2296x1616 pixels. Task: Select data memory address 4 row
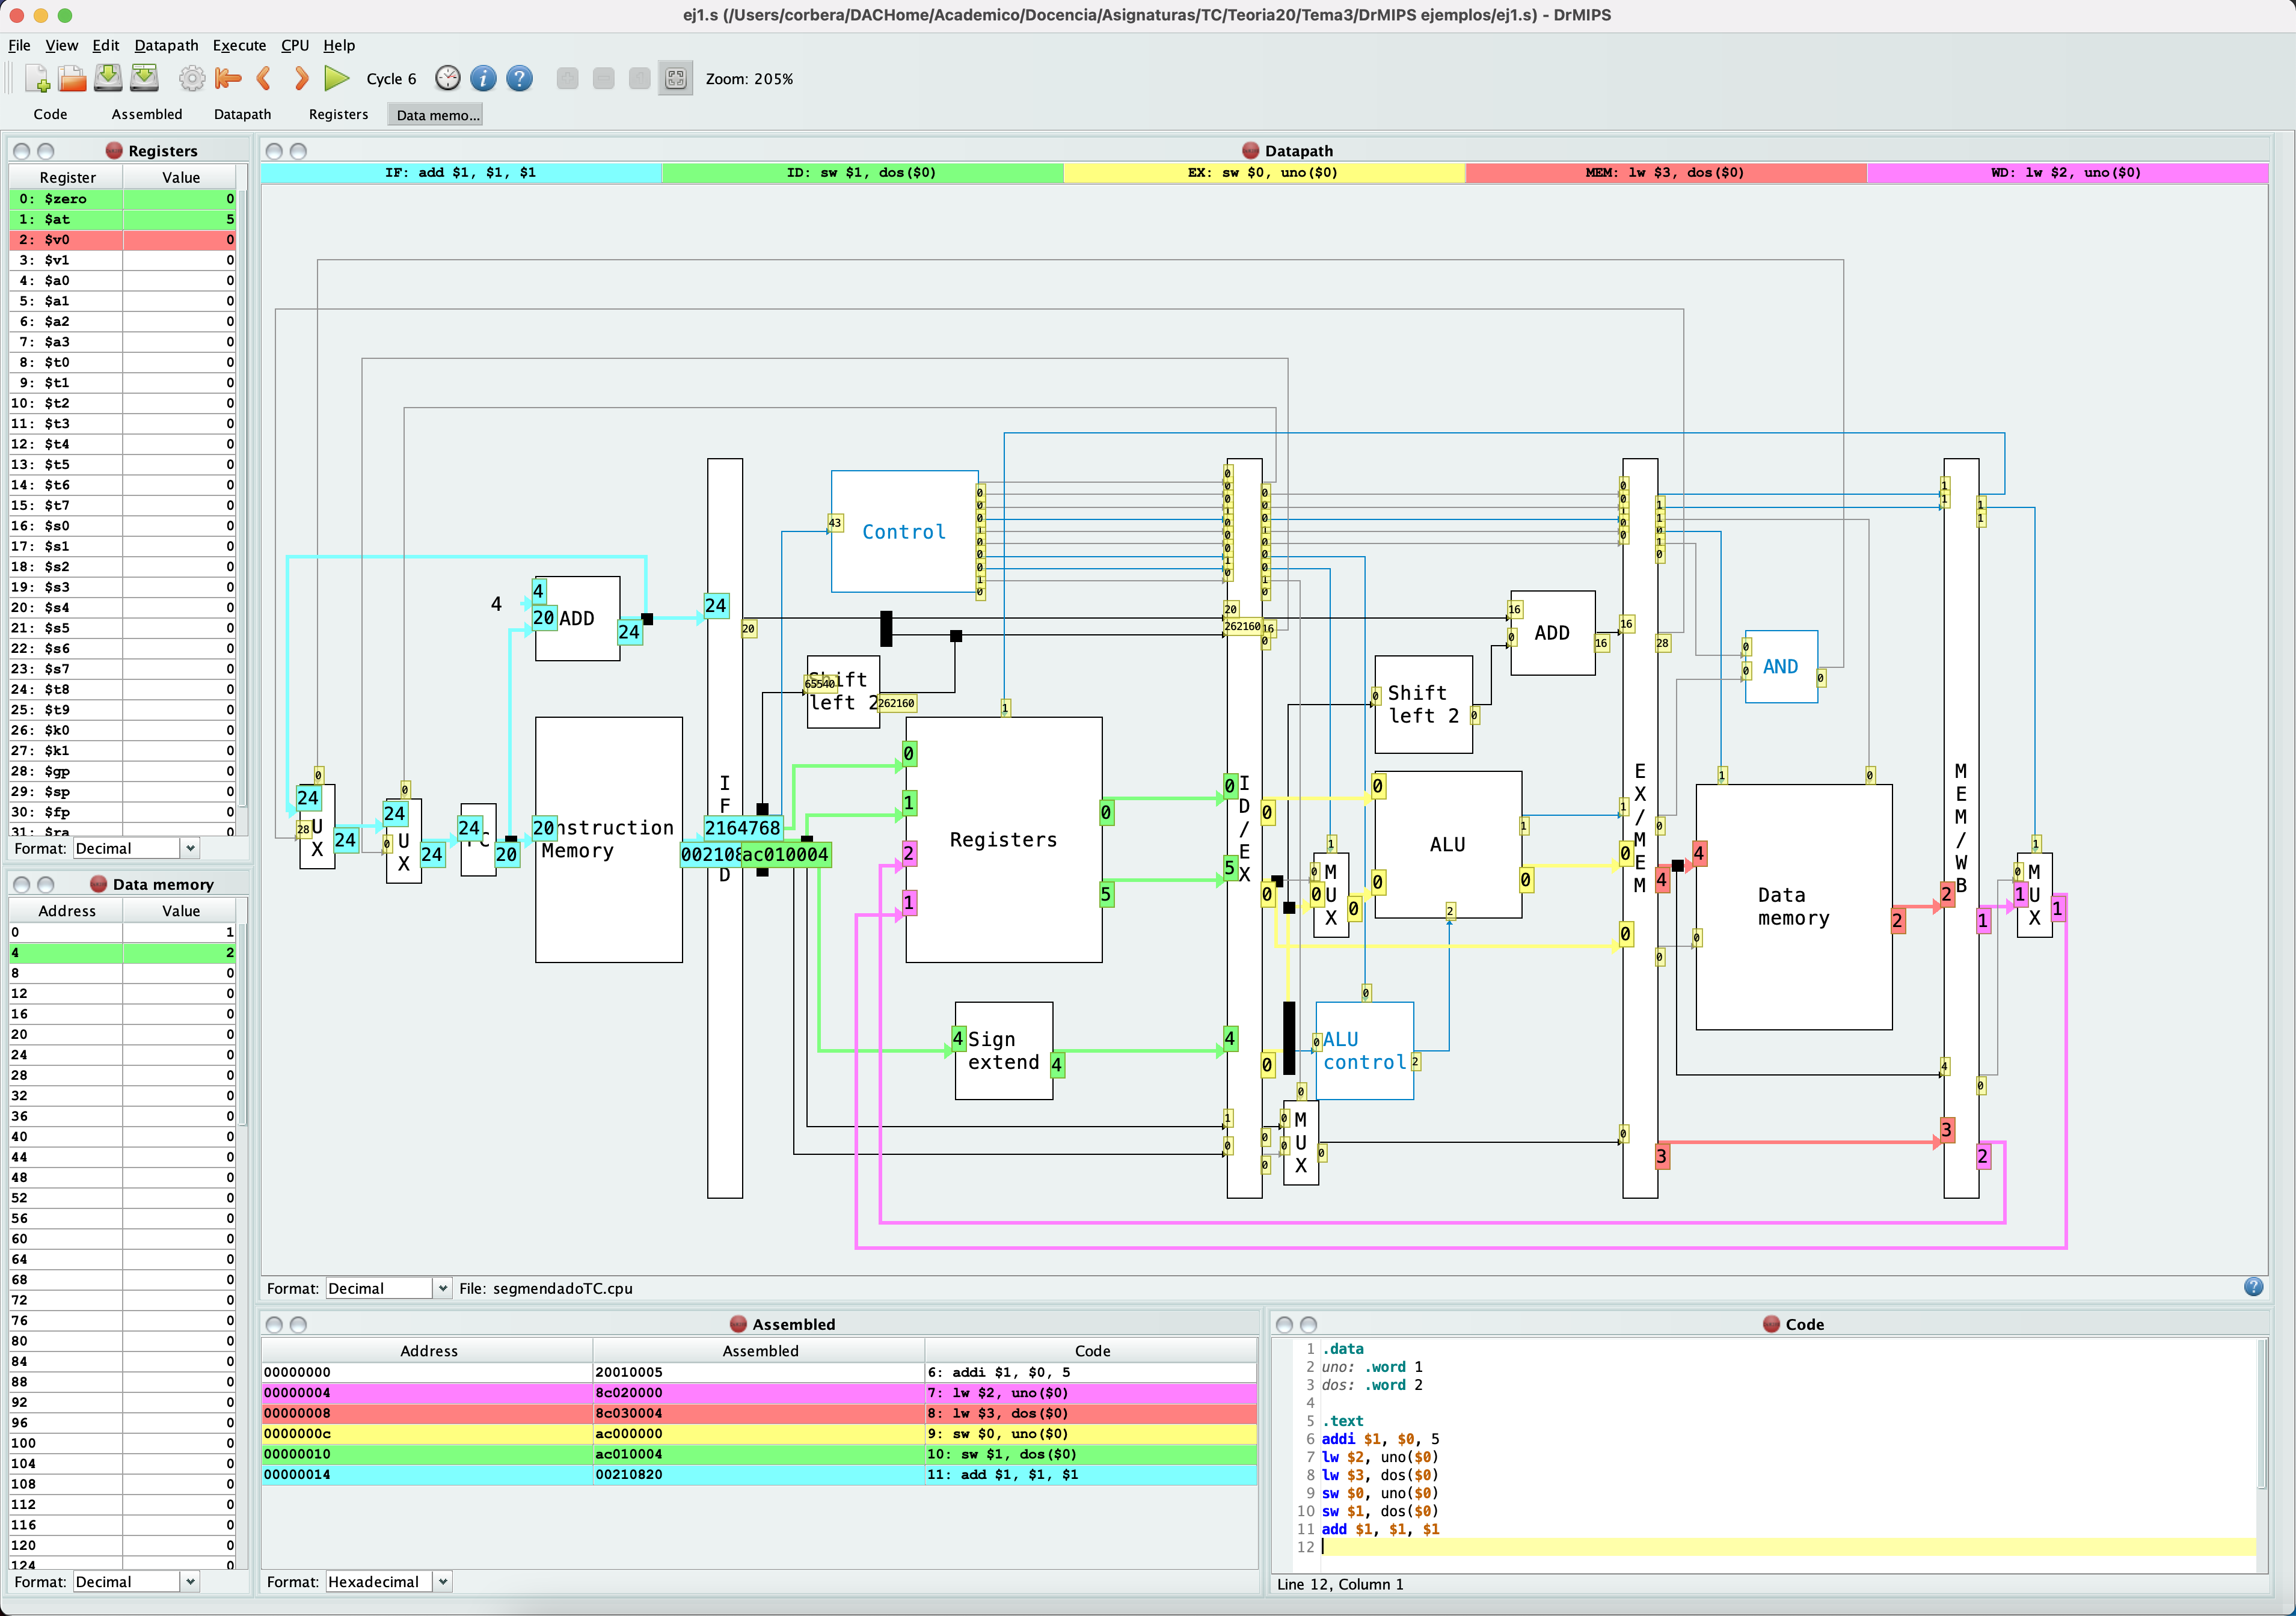(x=123, y=952)
